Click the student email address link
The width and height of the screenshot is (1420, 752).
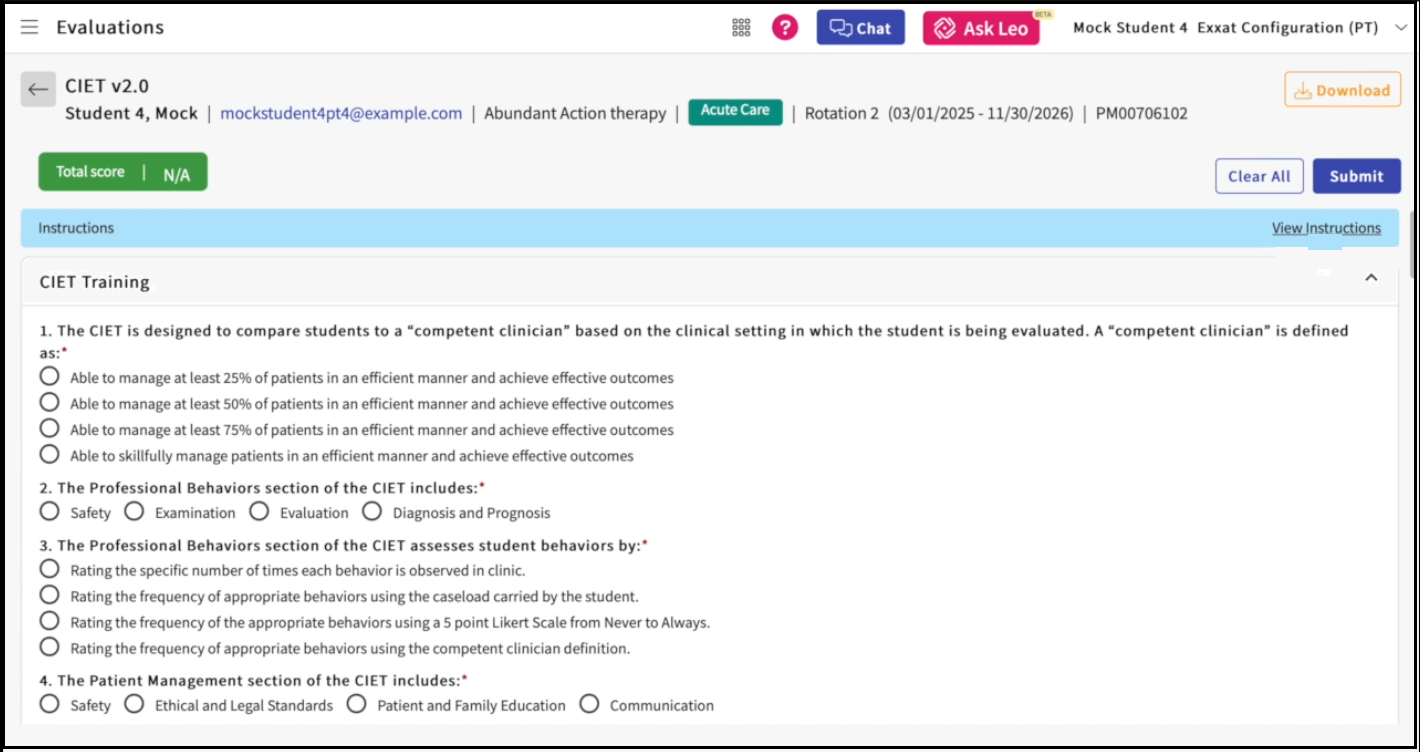tap(341, 113)
